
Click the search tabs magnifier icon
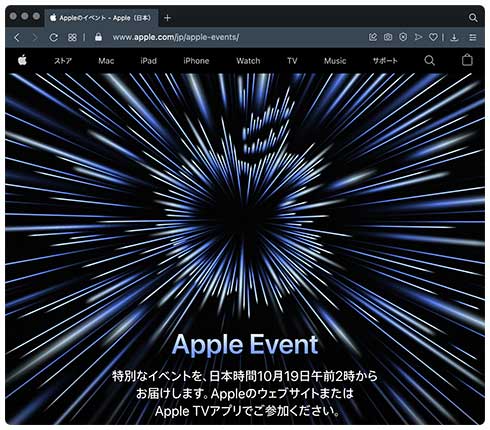473,18
